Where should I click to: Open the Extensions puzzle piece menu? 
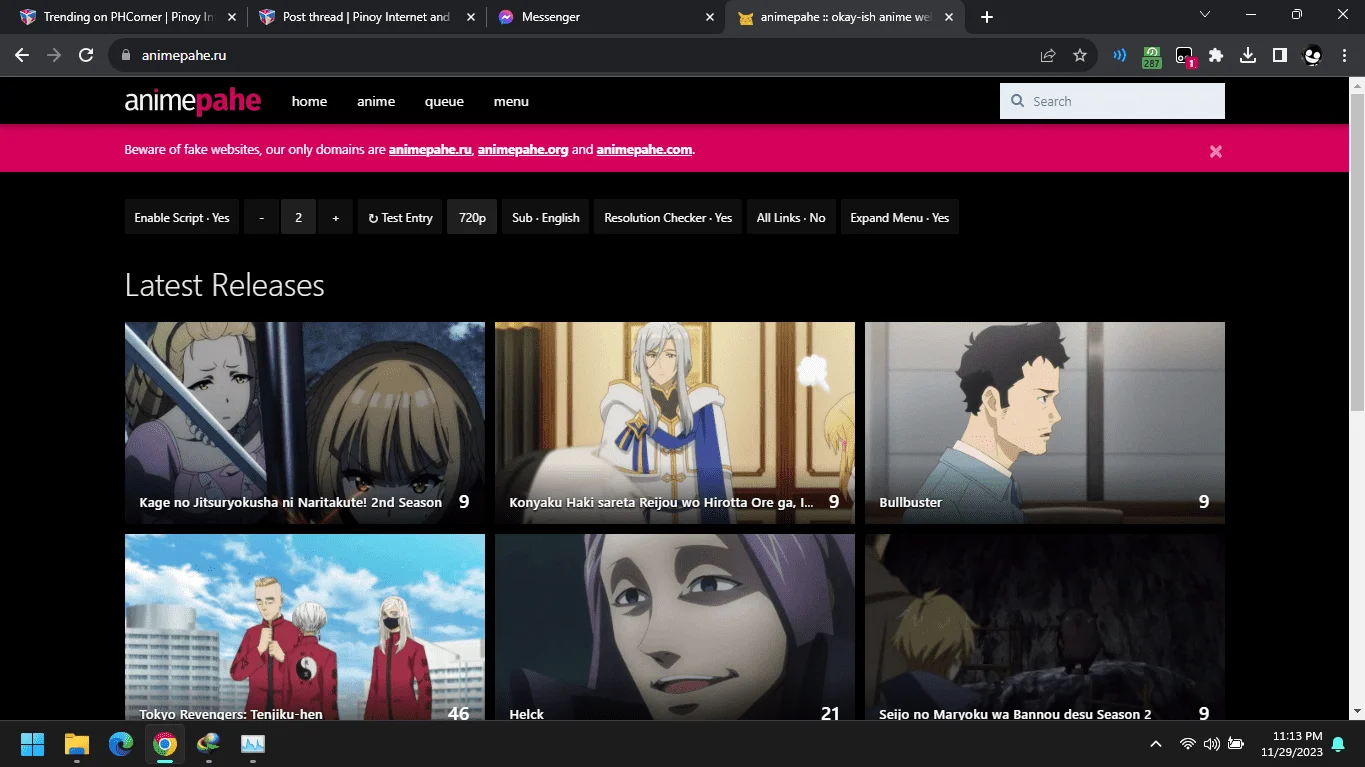(x=1216, y=56)
